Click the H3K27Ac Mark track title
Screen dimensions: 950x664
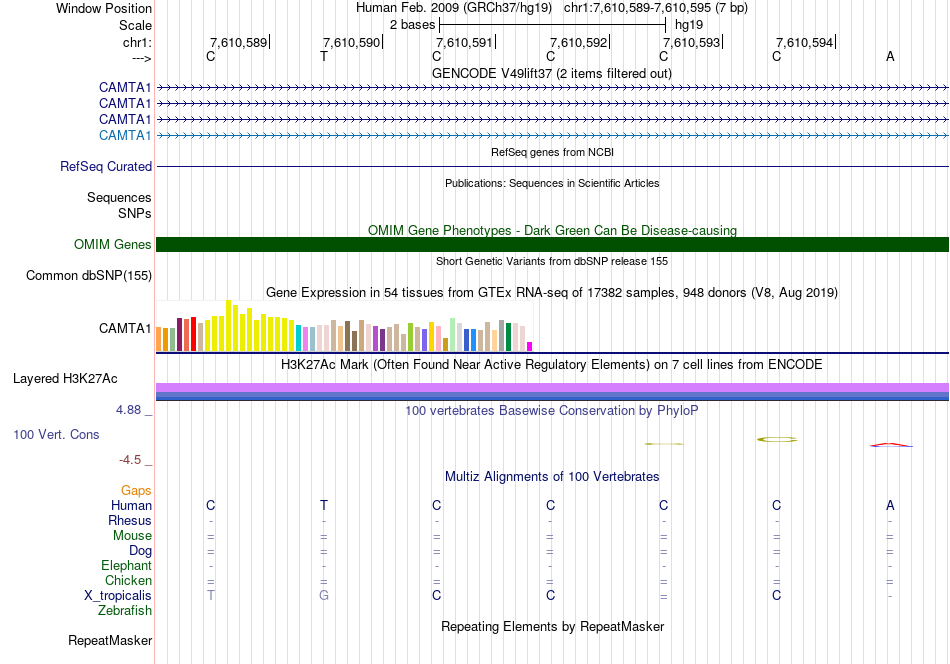[551, 364]
